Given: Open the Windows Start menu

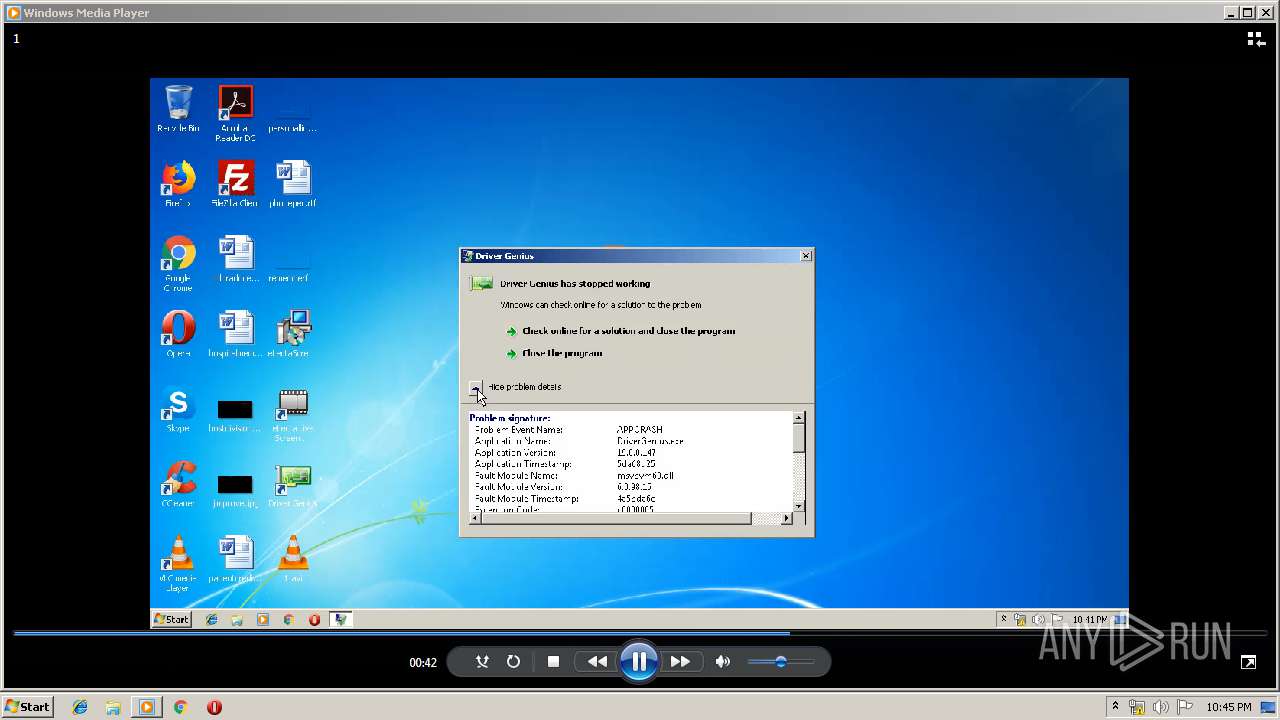Looking at the screenshot, I should (28, 707).
